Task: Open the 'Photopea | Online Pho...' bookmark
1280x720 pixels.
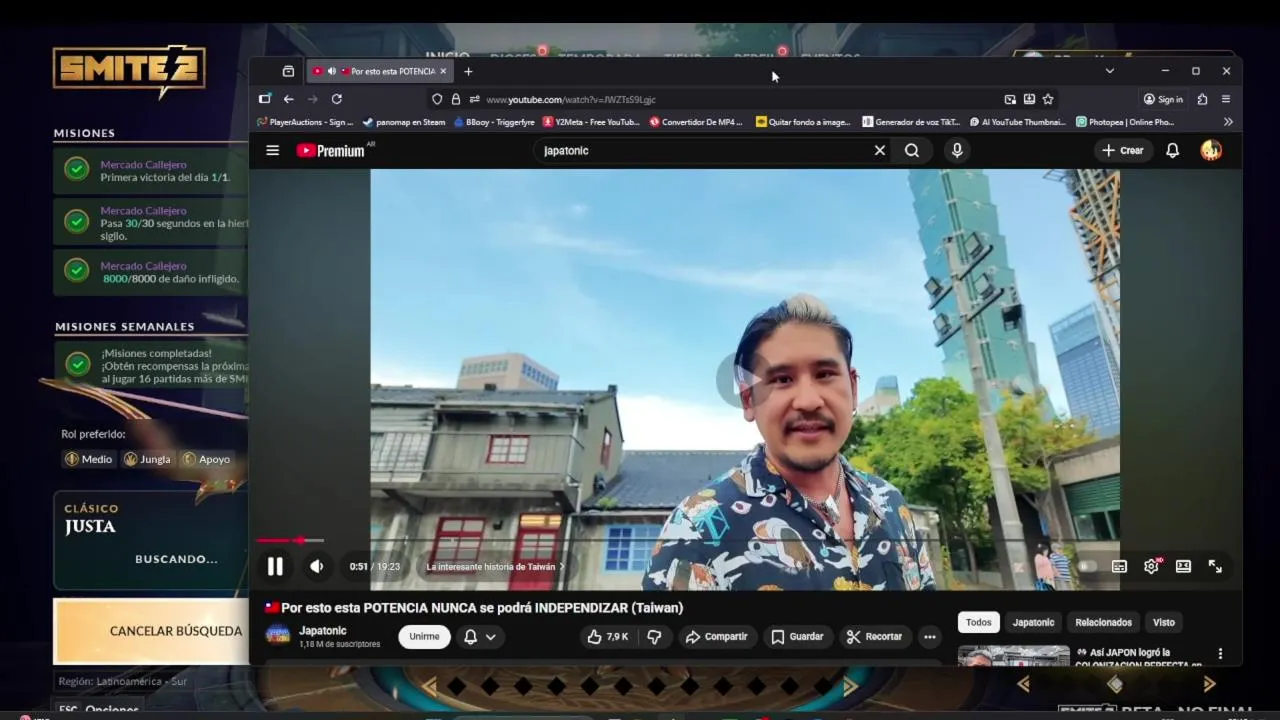Action: (x=1125, y=122)
